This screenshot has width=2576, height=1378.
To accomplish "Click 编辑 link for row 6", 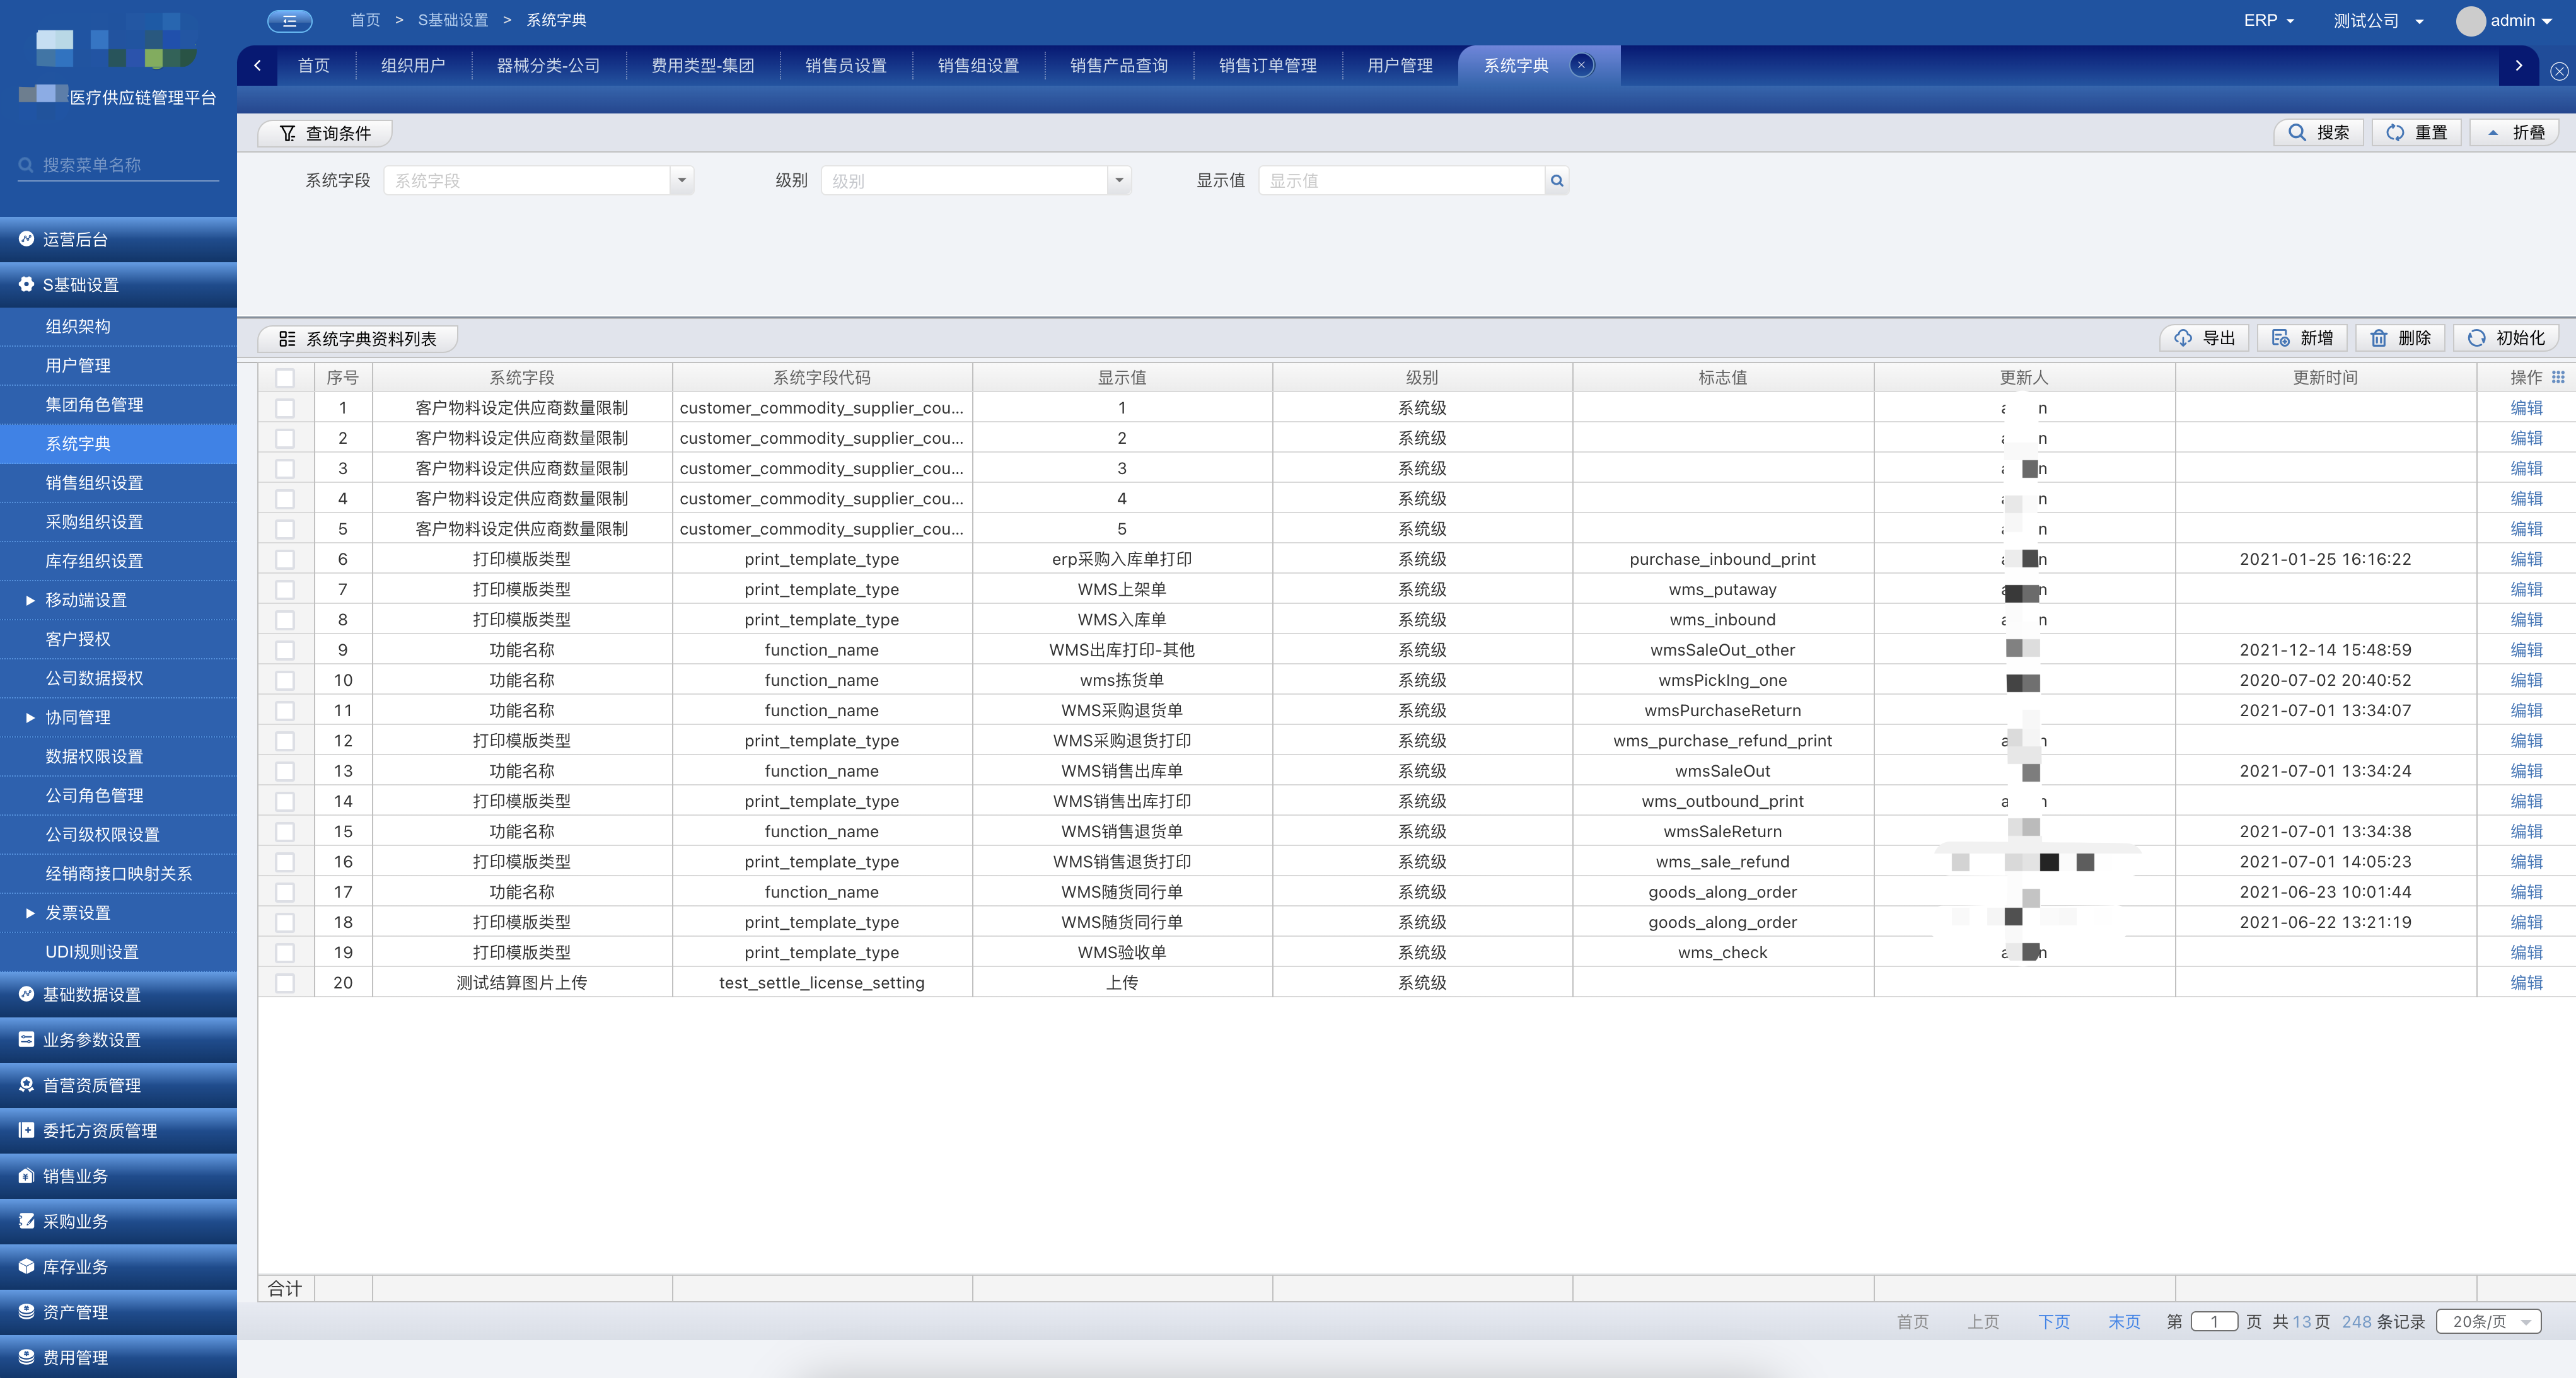I will (2526, 559).
